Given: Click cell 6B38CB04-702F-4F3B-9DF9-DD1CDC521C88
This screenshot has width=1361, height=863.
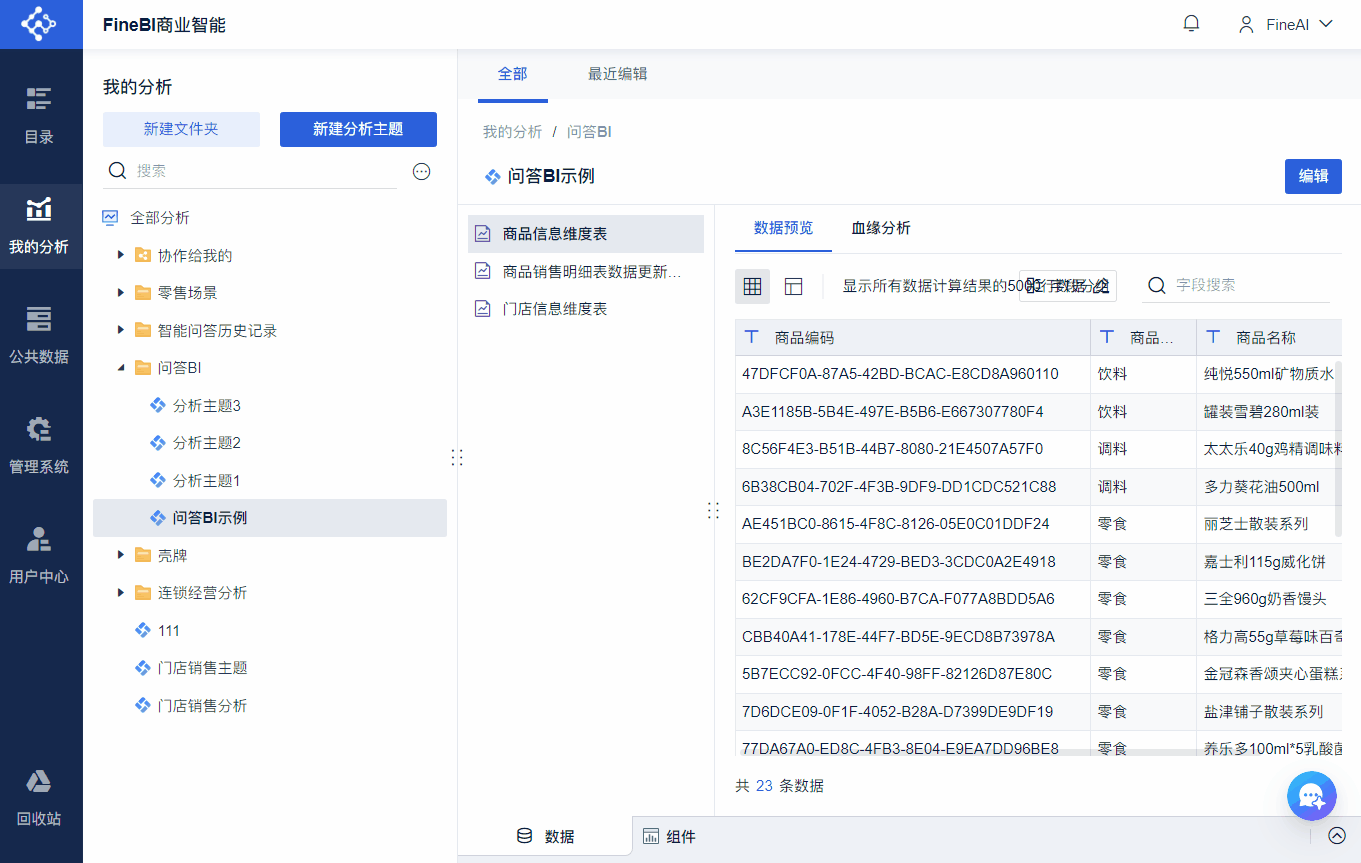Looking at the screenshot, I should coord(912,487).
